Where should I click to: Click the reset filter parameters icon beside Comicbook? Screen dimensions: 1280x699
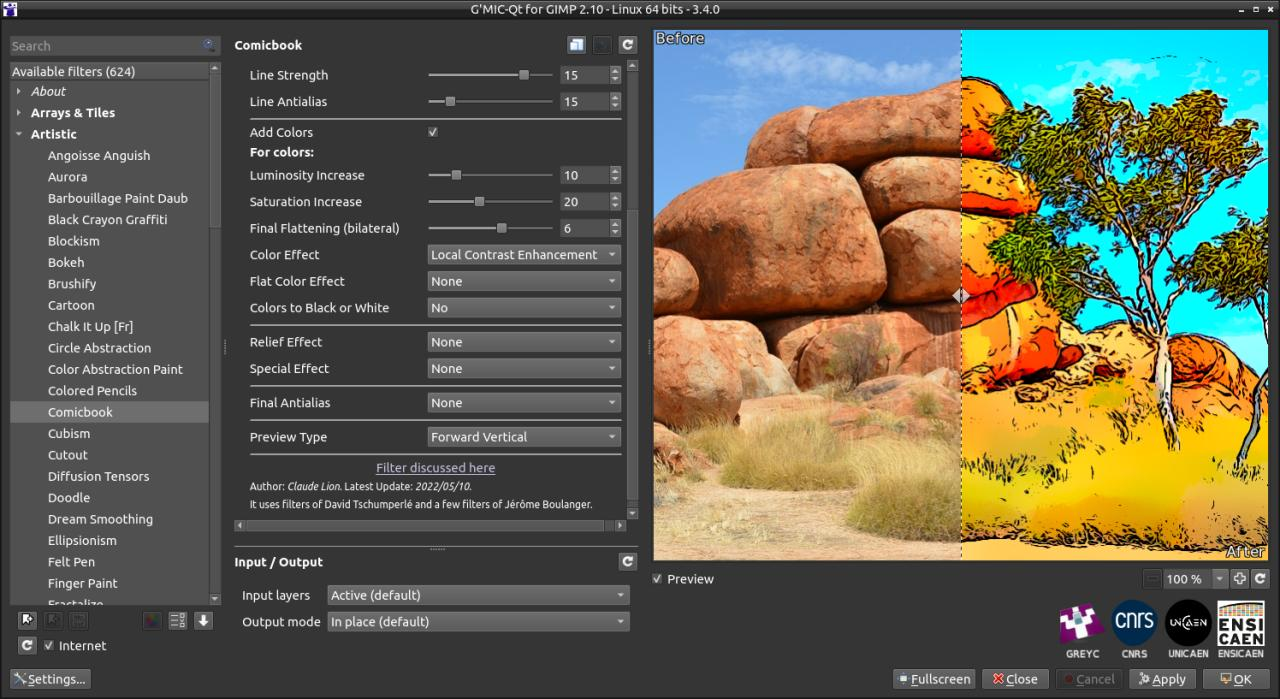(628, 44)
